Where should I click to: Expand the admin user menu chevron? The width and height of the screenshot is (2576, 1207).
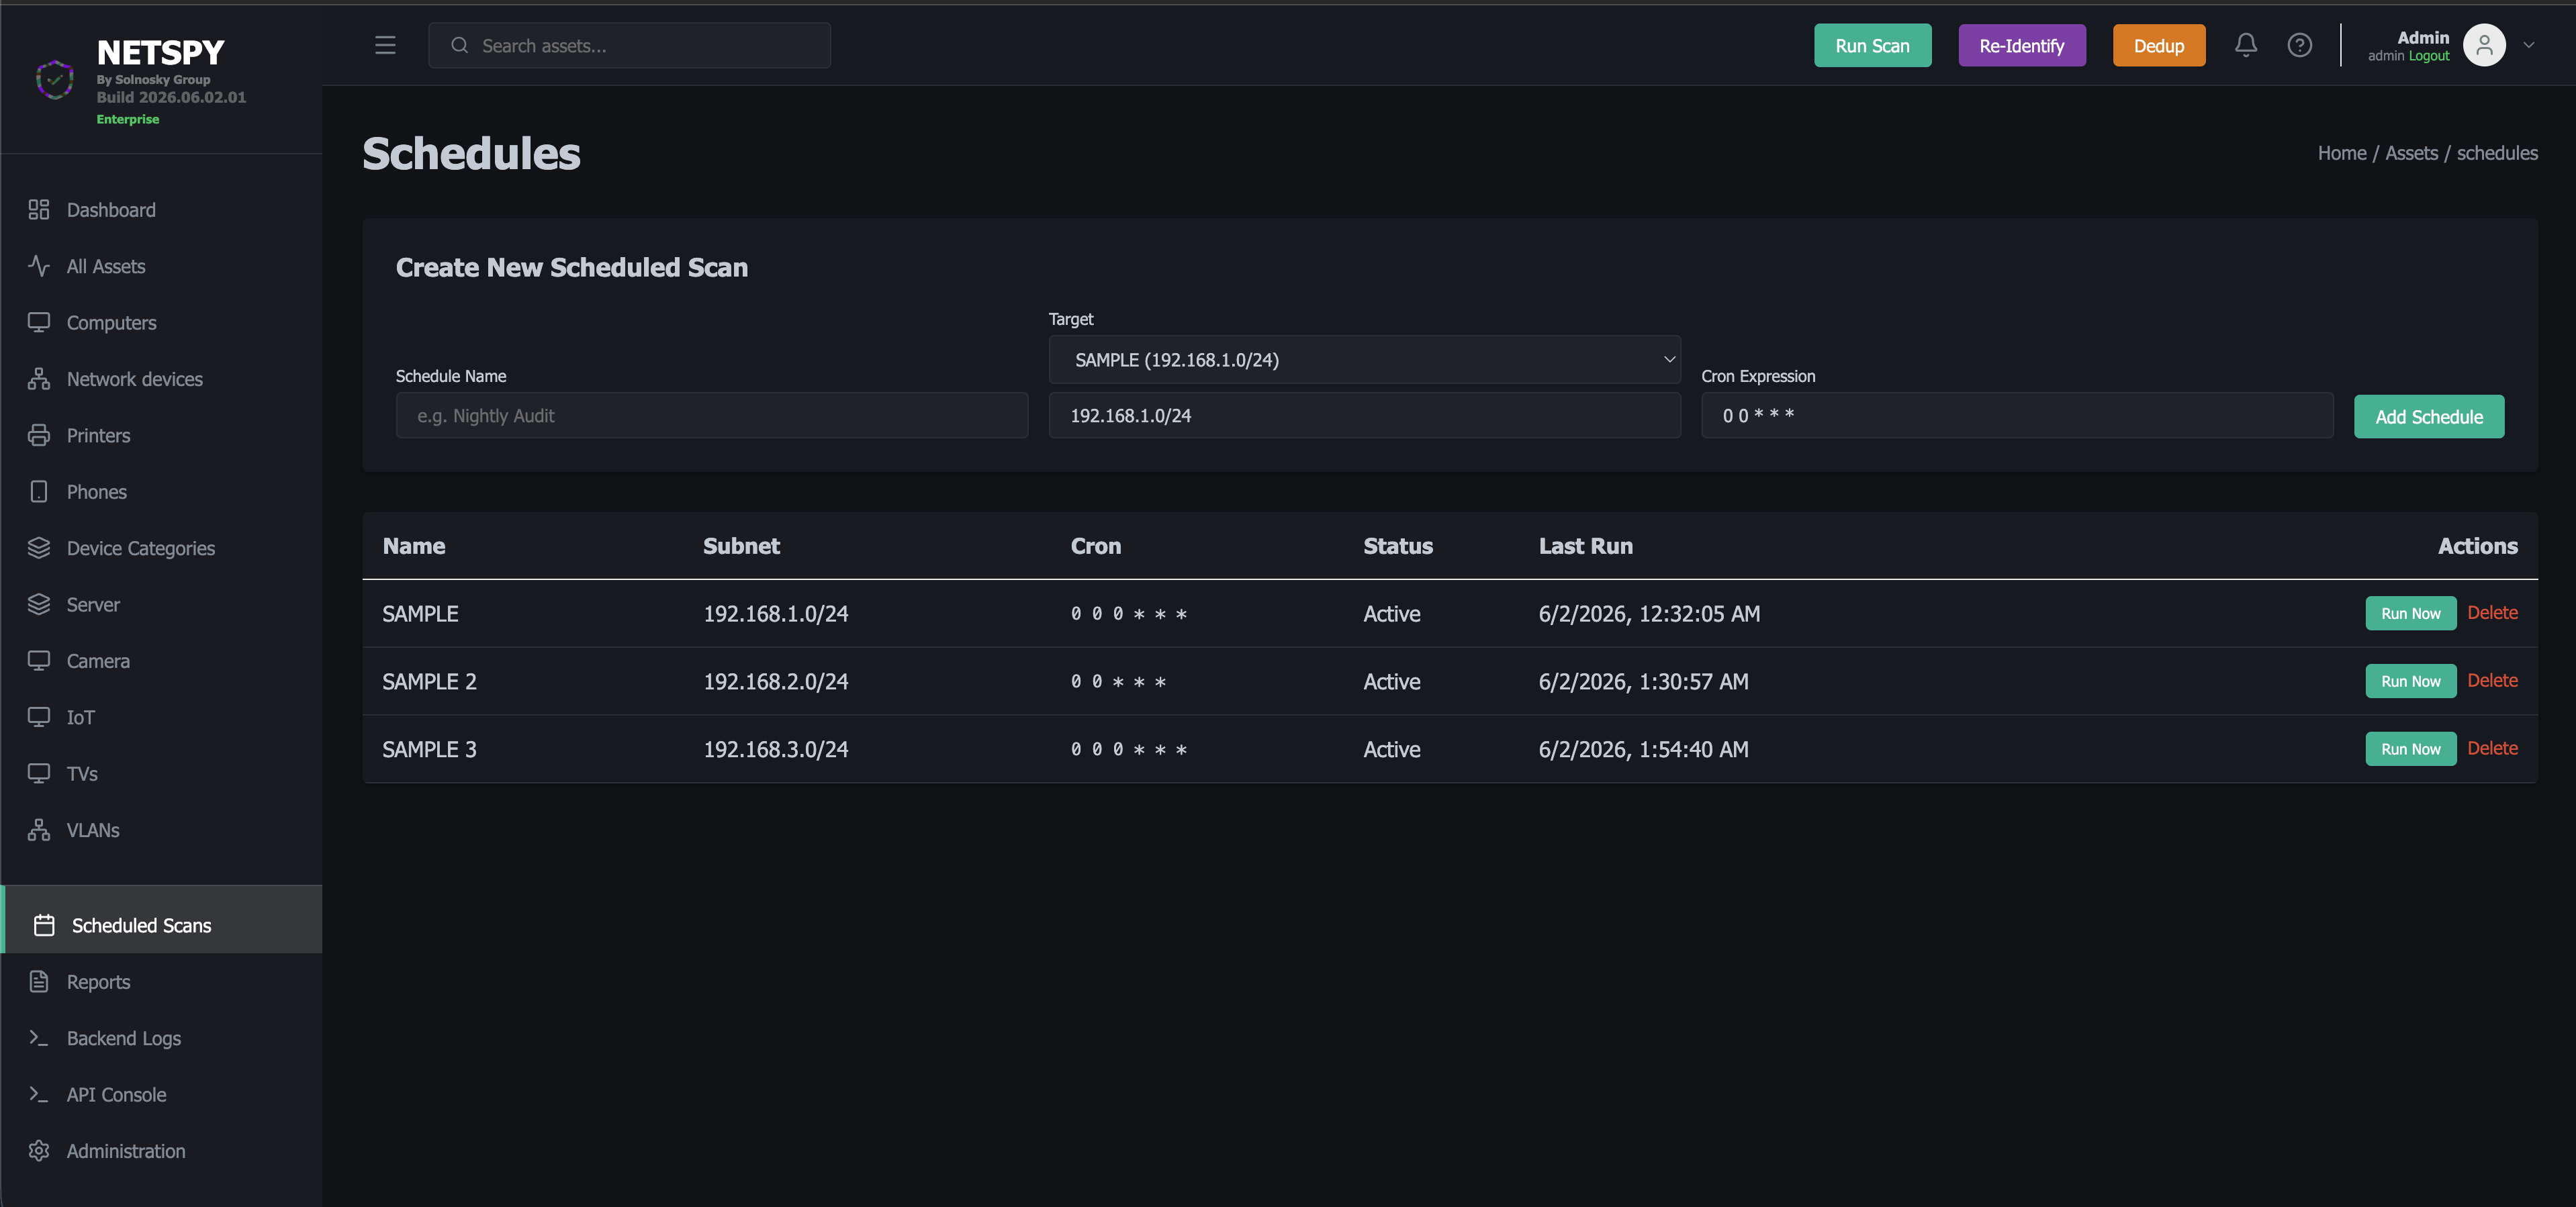pyautogui.click(x=2529, y=45)
